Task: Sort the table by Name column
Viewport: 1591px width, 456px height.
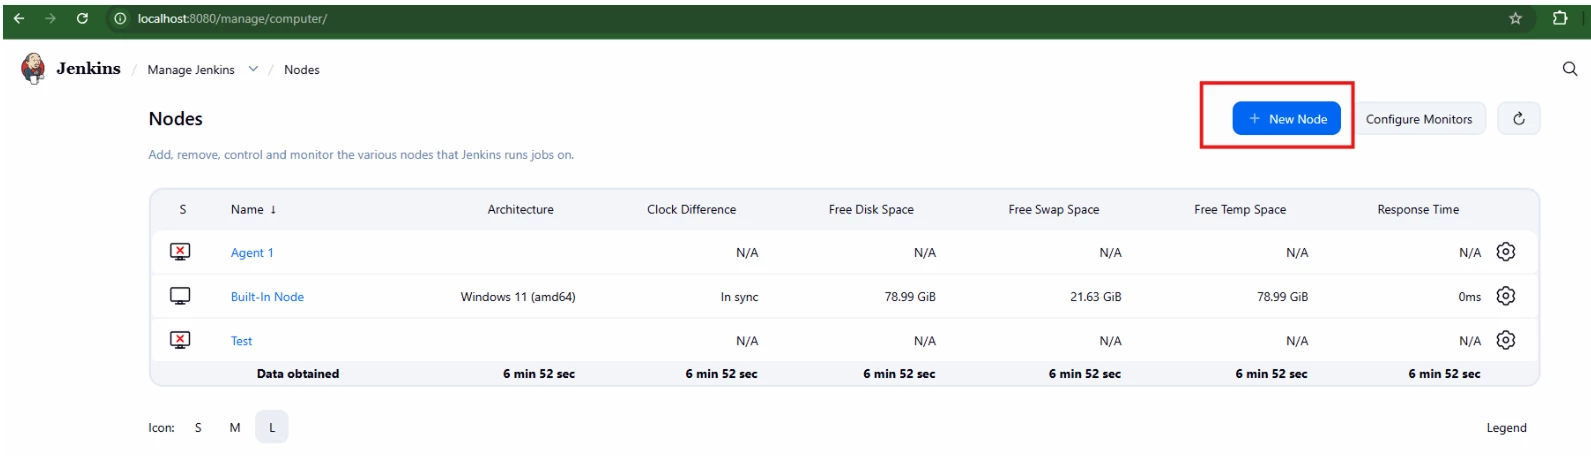Action: tap(253, 209)
